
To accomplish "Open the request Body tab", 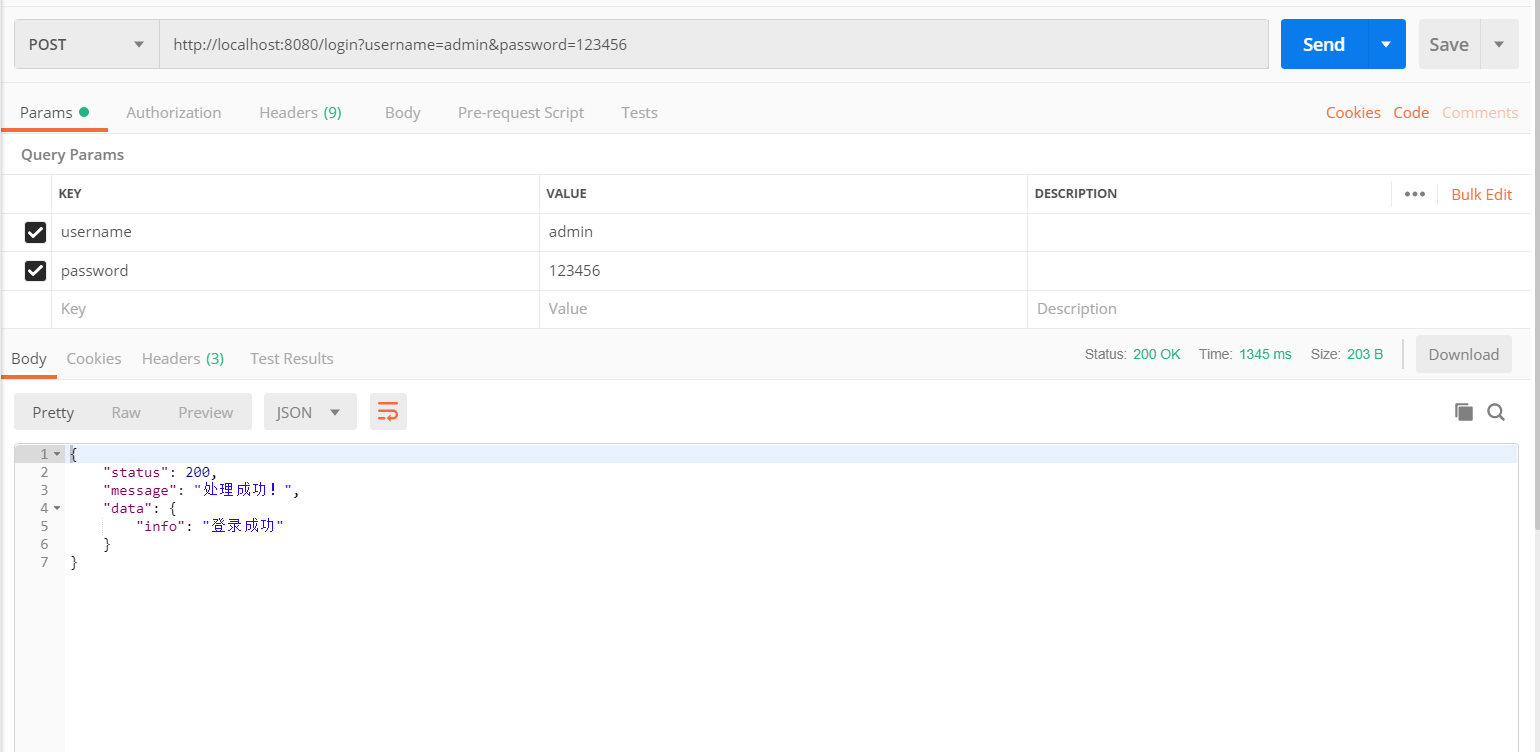I will 403,112.
